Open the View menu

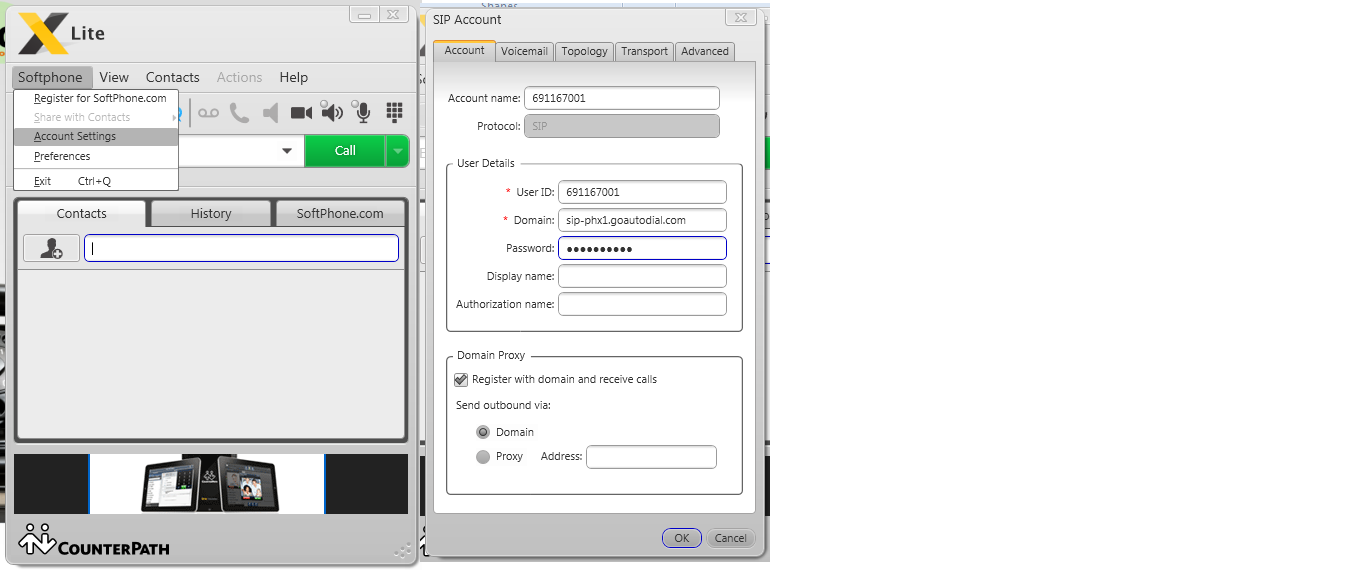pyautogui.click(x=114, y=77)
